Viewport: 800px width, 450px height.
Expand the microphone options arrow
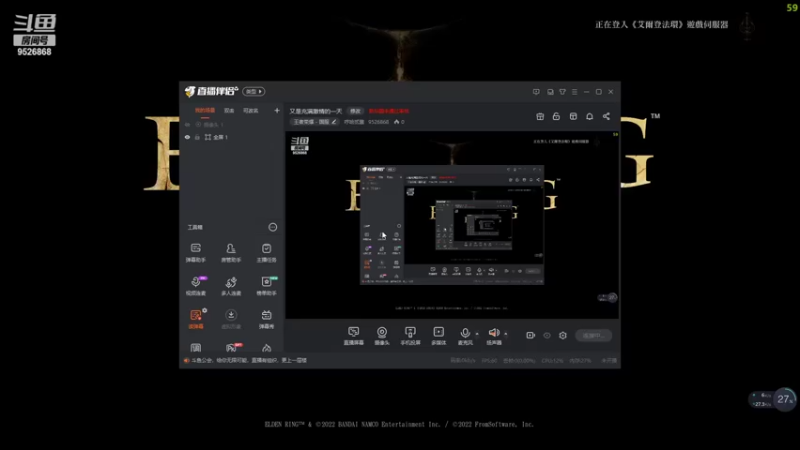click(x=477, y=334)
